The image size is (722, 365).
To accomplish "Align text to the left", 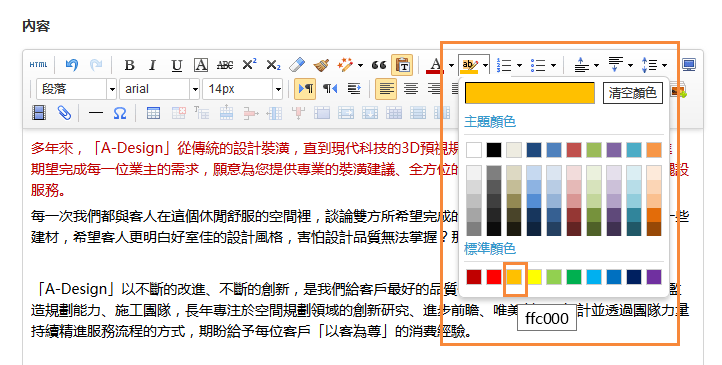I will [x=386, y=89].
